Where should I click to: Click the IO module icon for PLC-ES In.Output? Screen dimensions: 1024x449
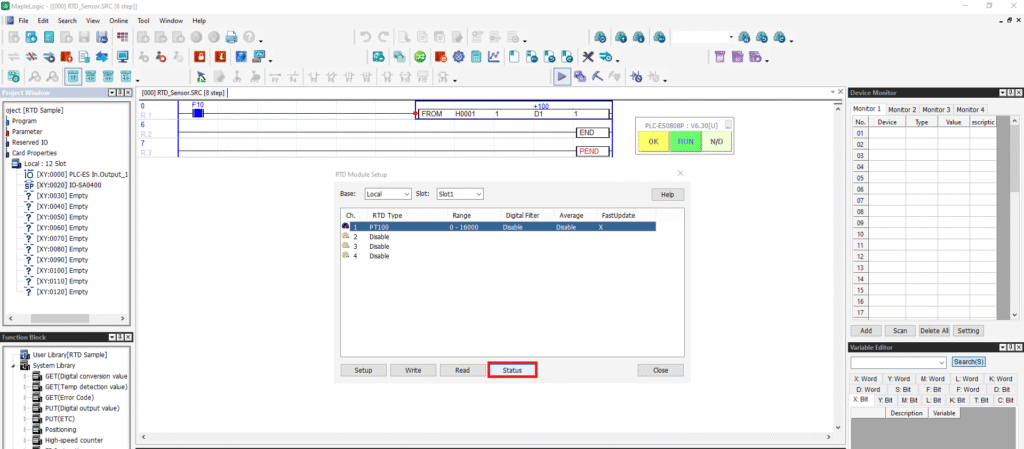point(29,174)
